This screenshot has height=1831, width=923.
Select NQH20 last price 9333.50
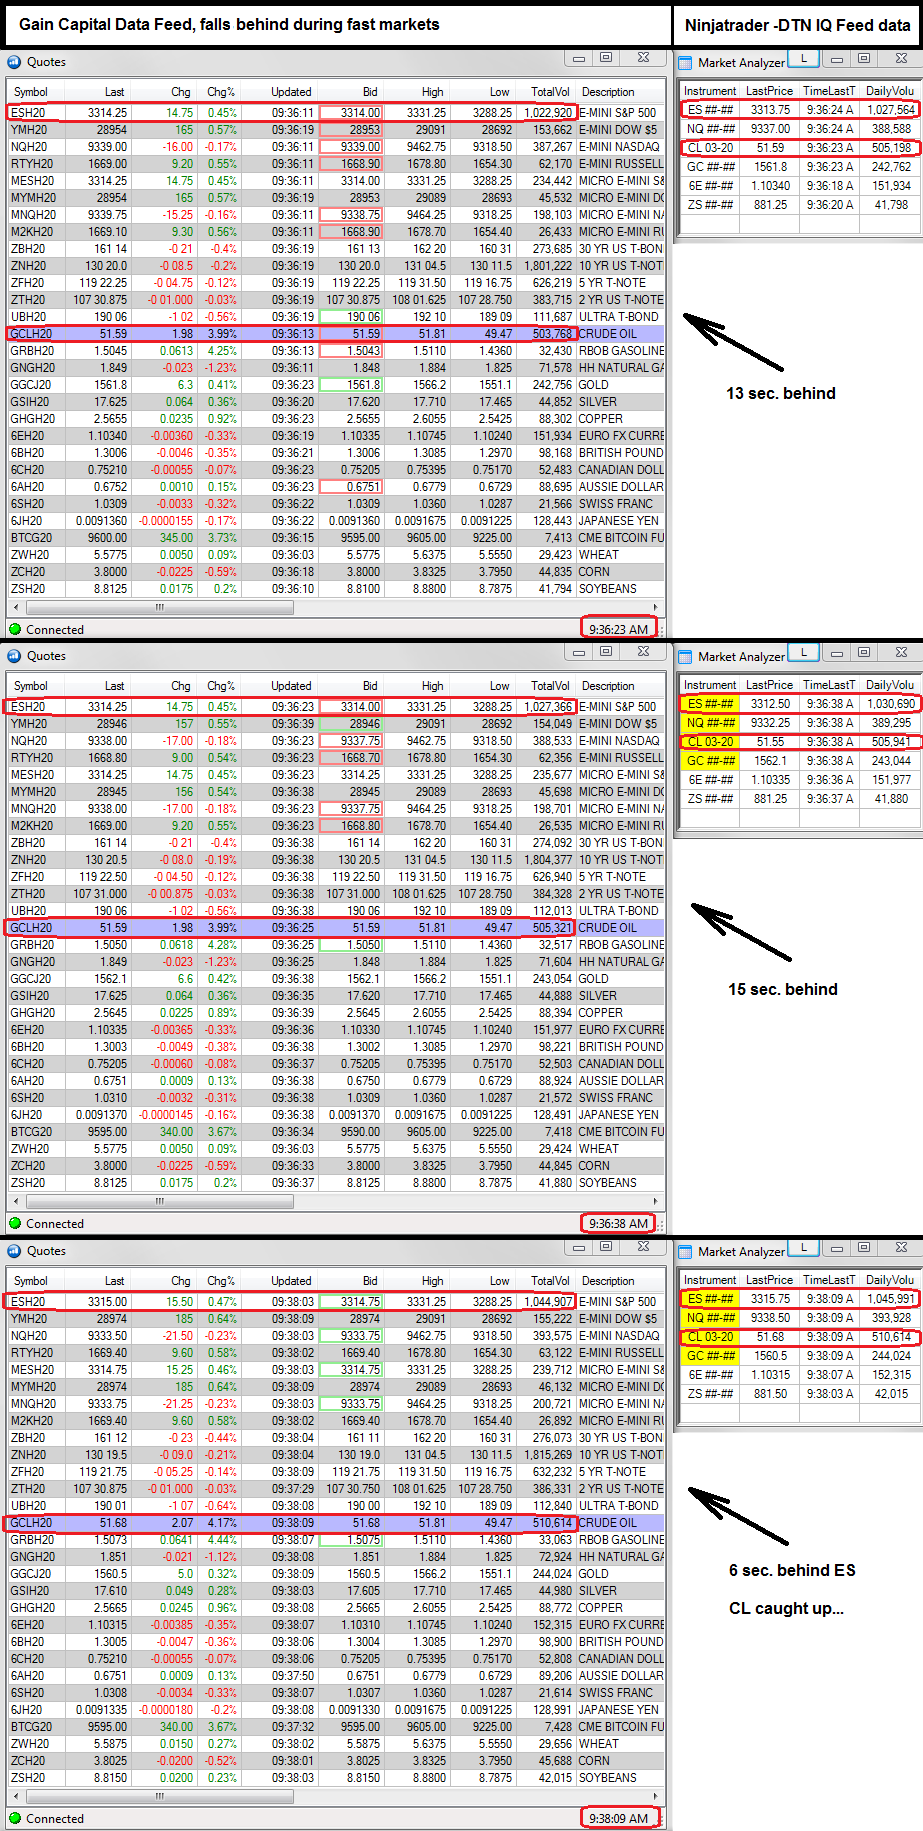[x=97, y=1336]
